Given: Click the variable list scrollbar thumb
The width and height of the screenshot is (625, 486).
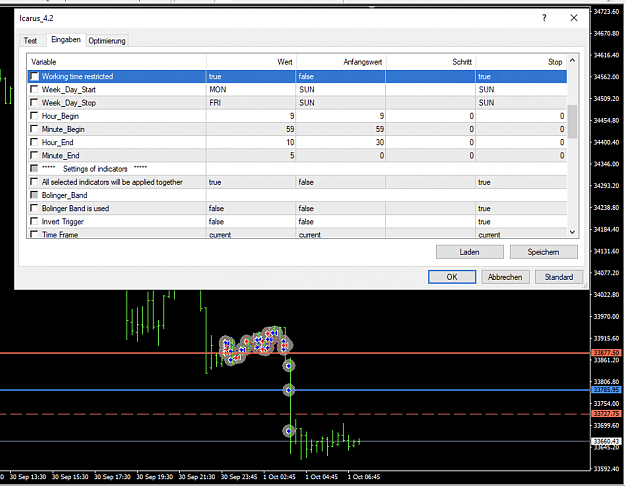Looking at the screenshot, I should (572, 121).
